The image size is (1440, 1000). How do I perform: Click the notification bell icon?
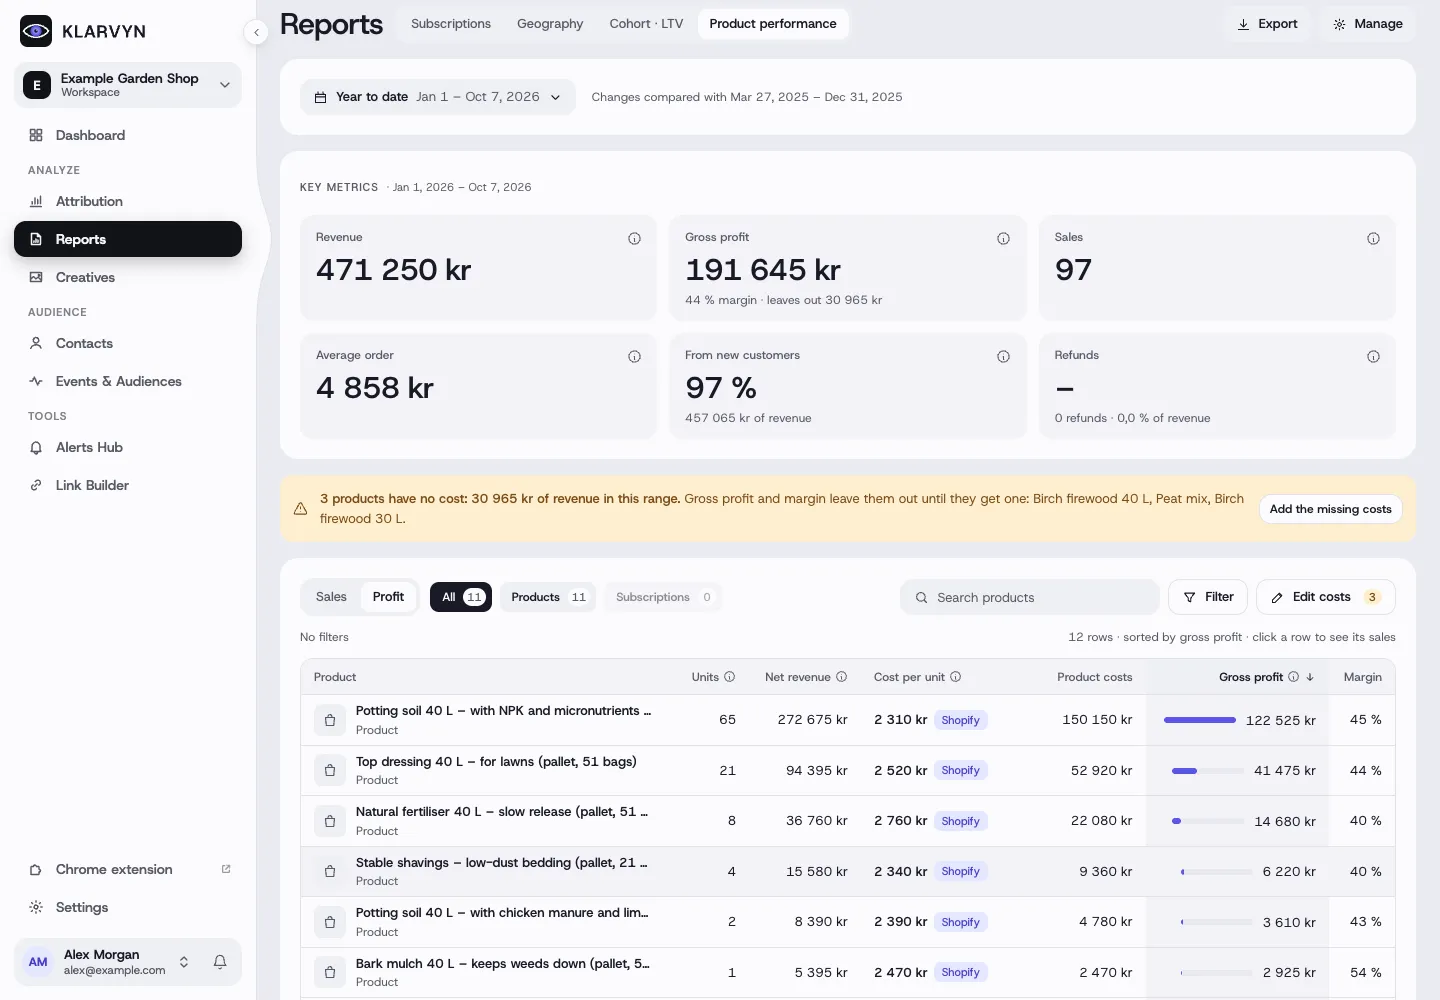tap(220, 962)
